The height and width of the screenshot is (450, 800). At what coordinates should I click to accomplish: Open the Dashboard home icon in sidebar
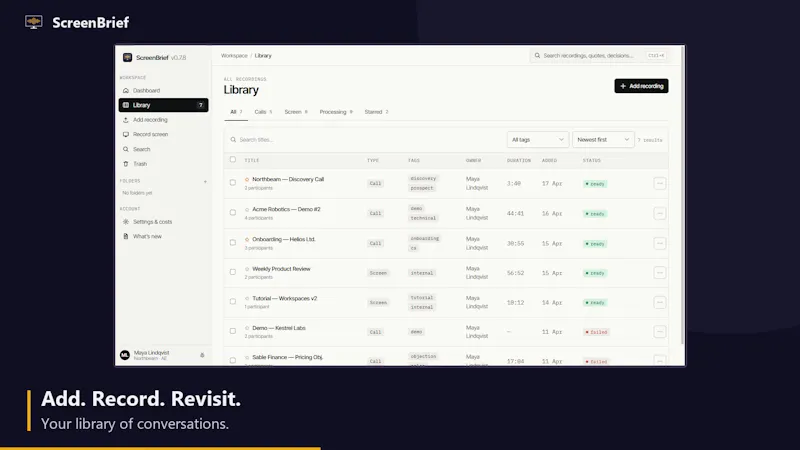126,90
